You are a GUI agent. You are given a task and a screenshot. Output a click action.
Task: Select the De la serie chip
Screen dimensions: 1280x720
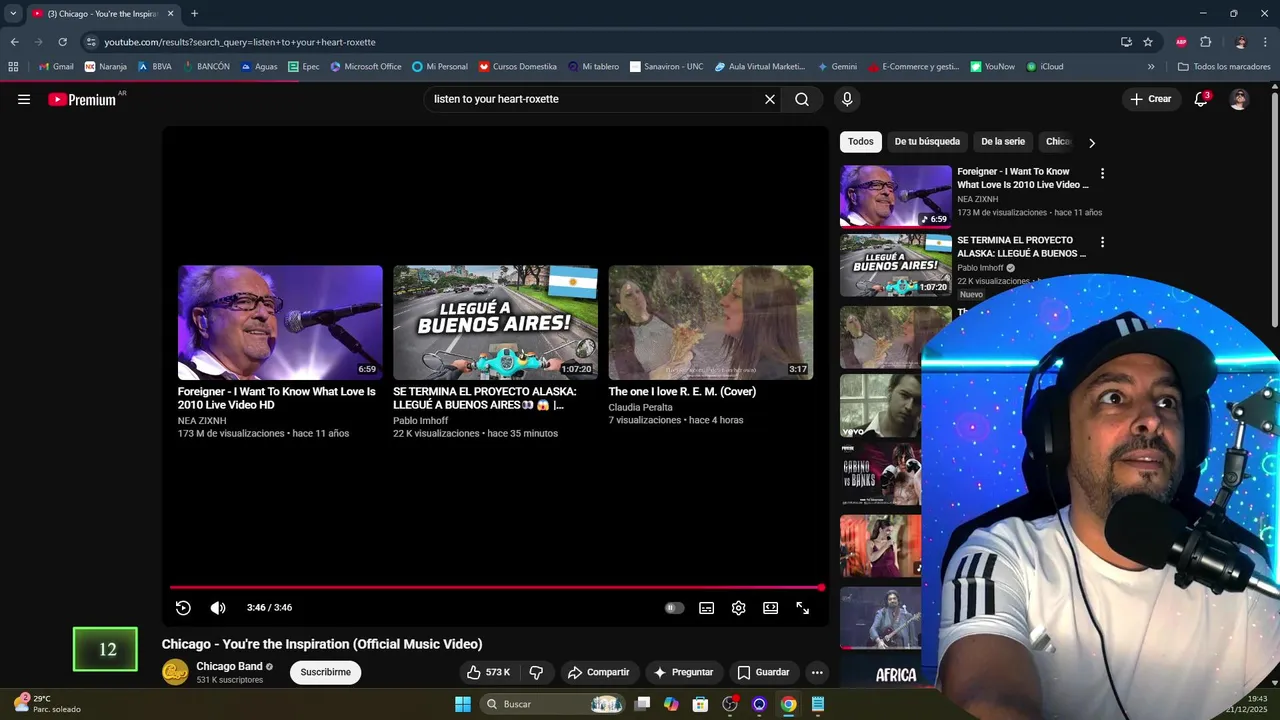[1003, 142]
